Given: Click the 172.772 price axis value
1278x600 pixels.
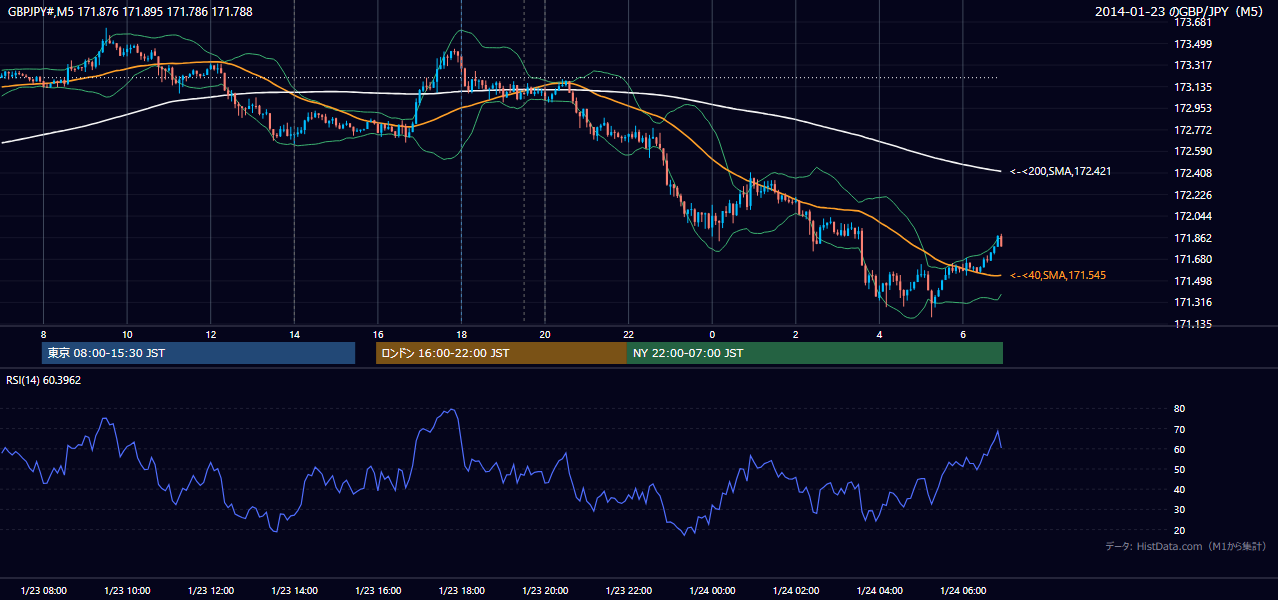Looking at the screenshot, I should (1193, 130).
